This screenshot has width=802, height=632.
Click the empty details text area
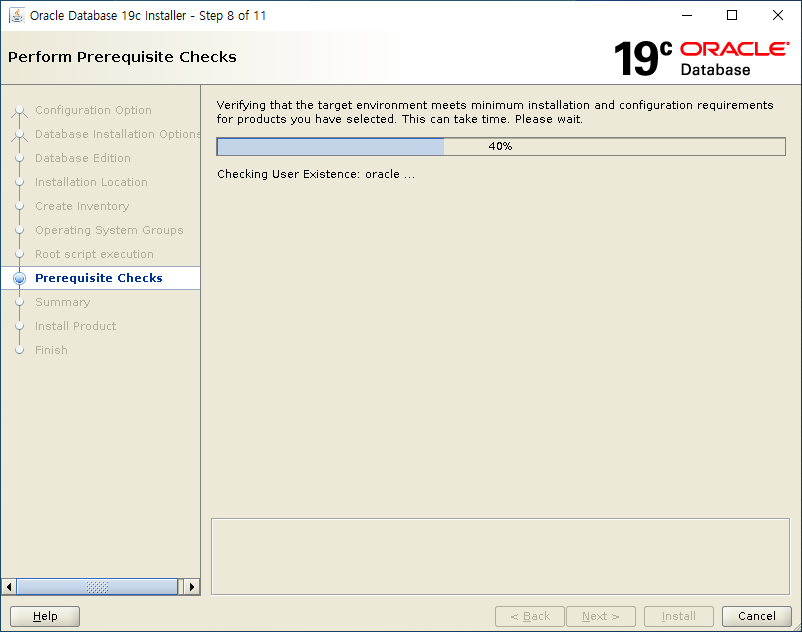click(501, 557)
